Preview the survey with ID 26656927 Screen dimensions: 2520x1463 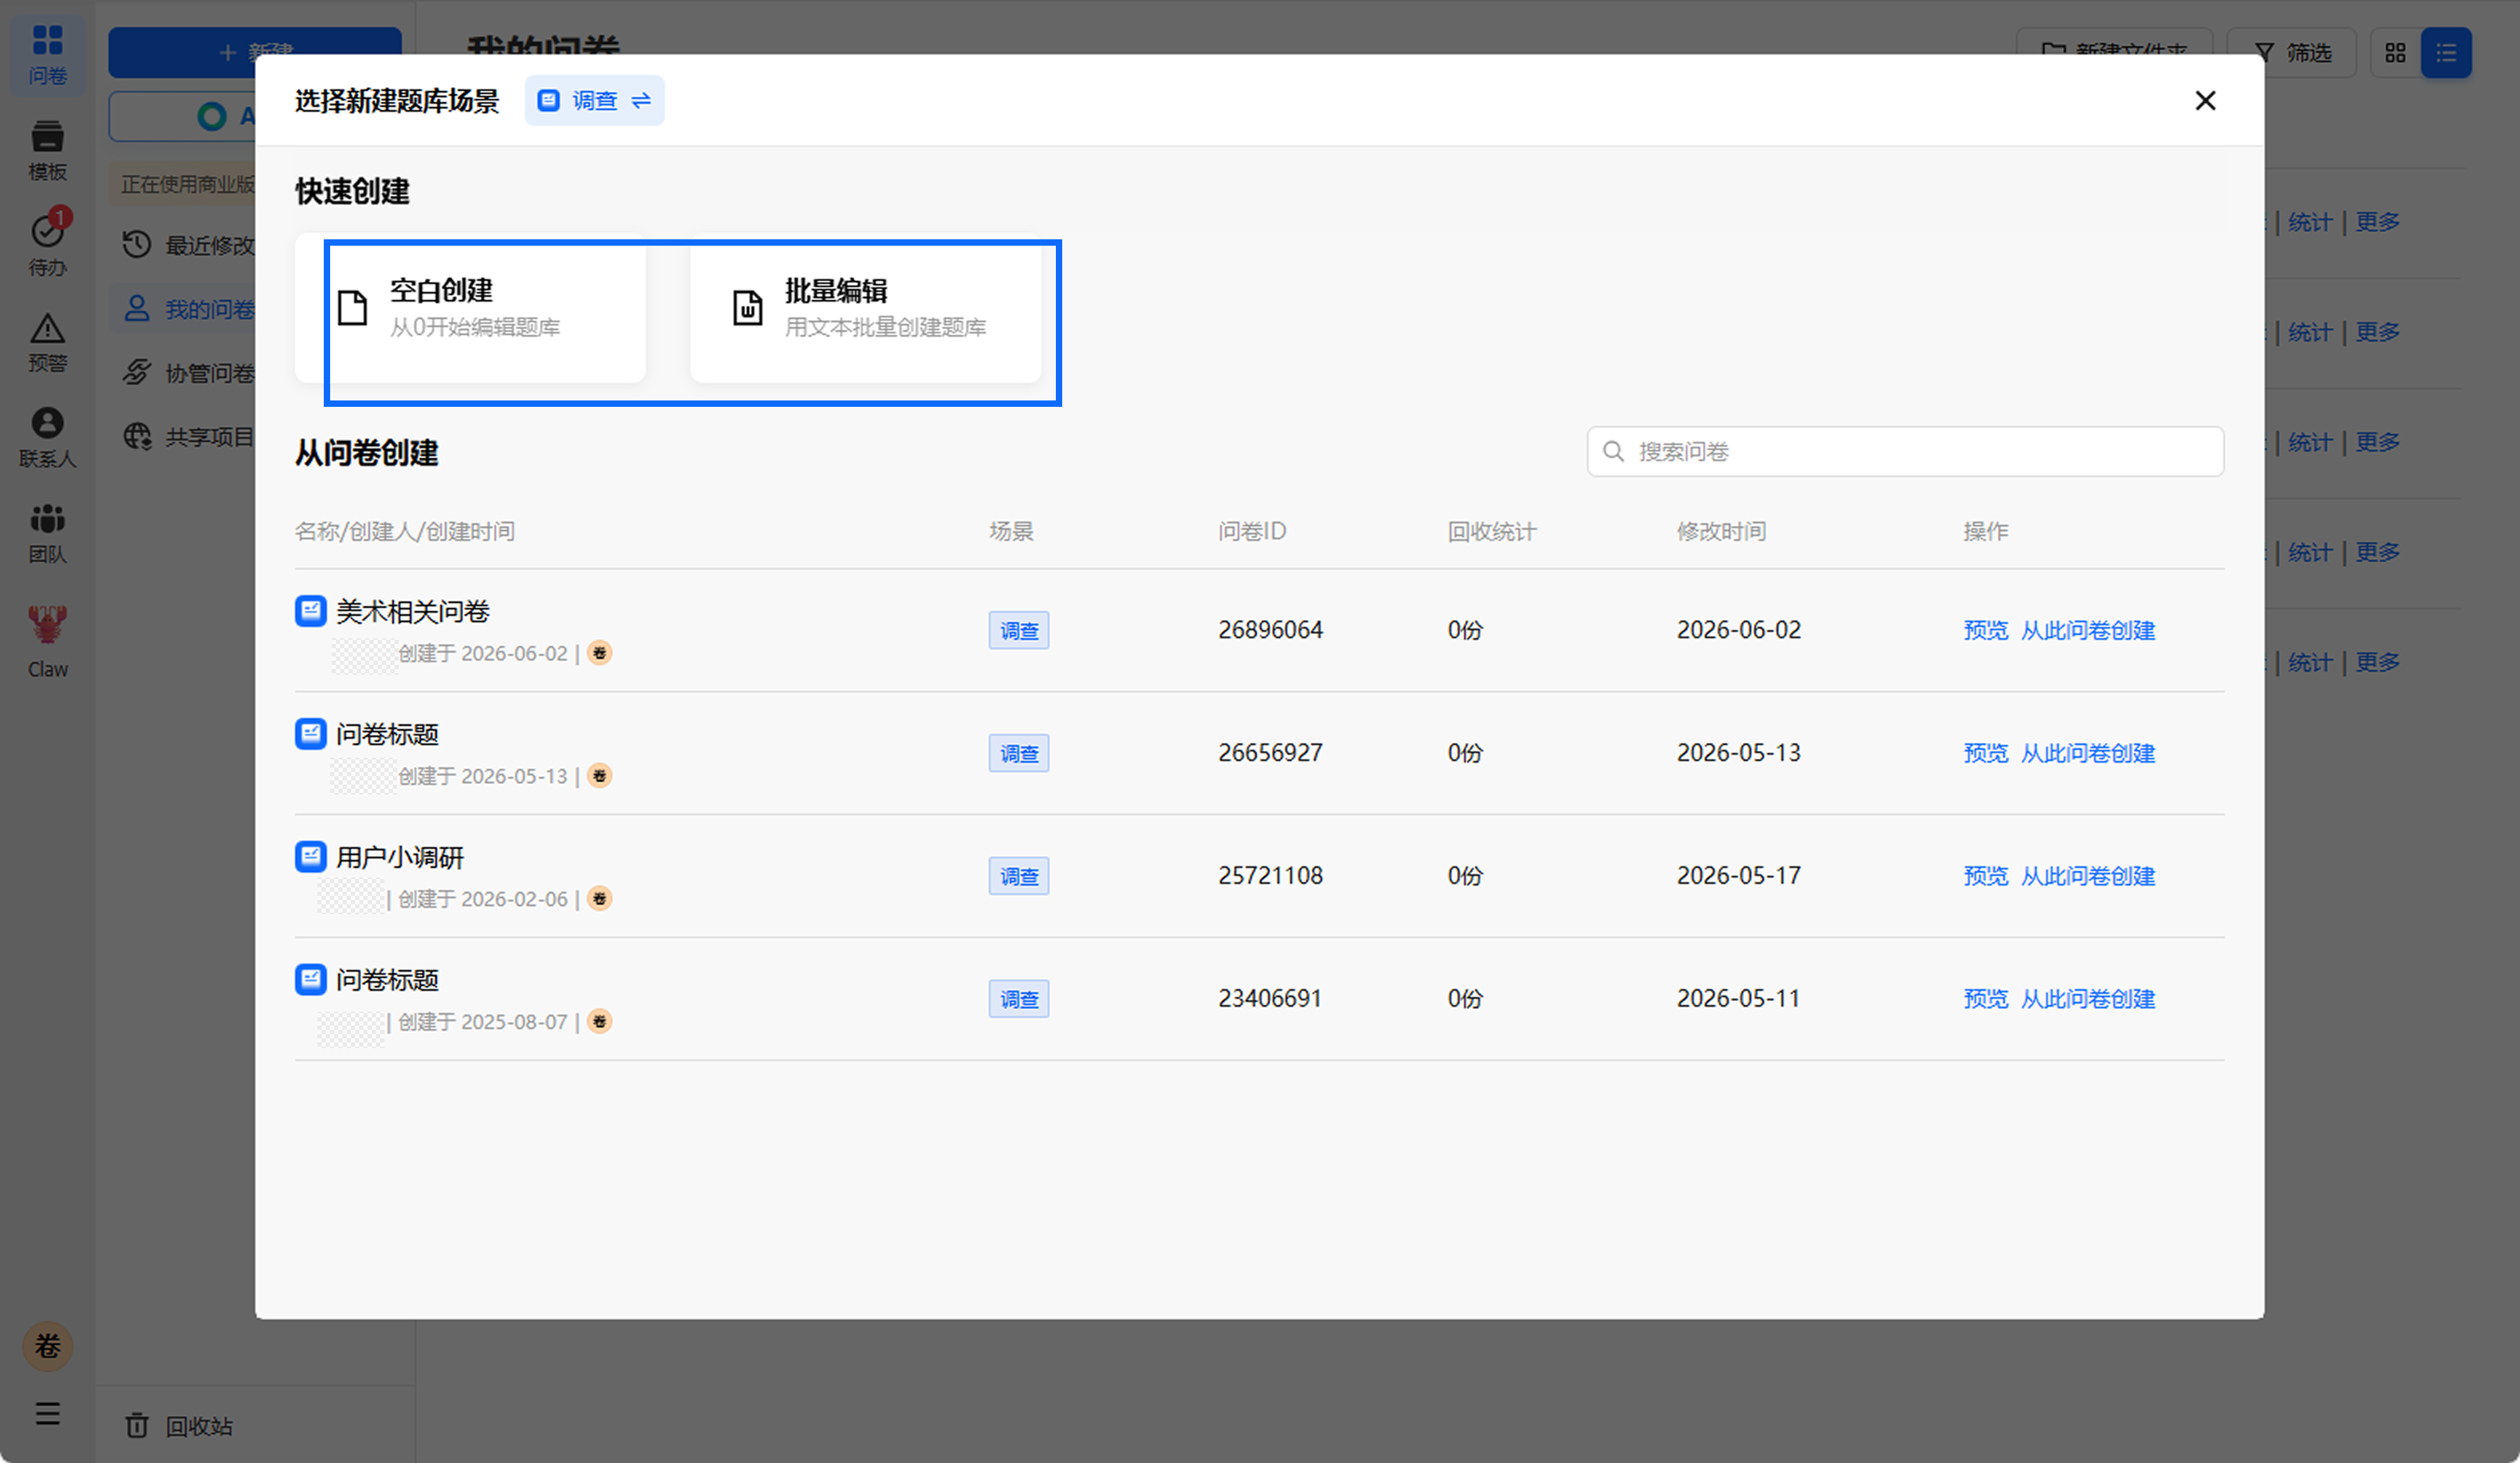click(1985, 753)
